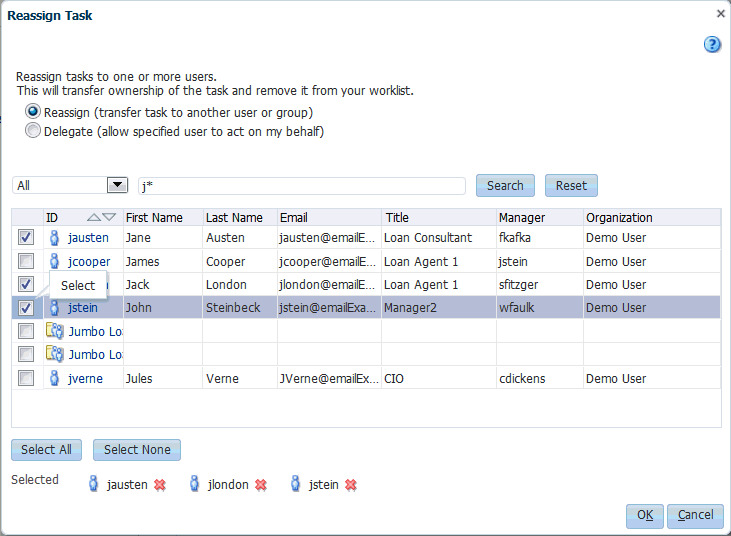Click the search text field
This screenshot has width=731, height=536.
(302, 186)
